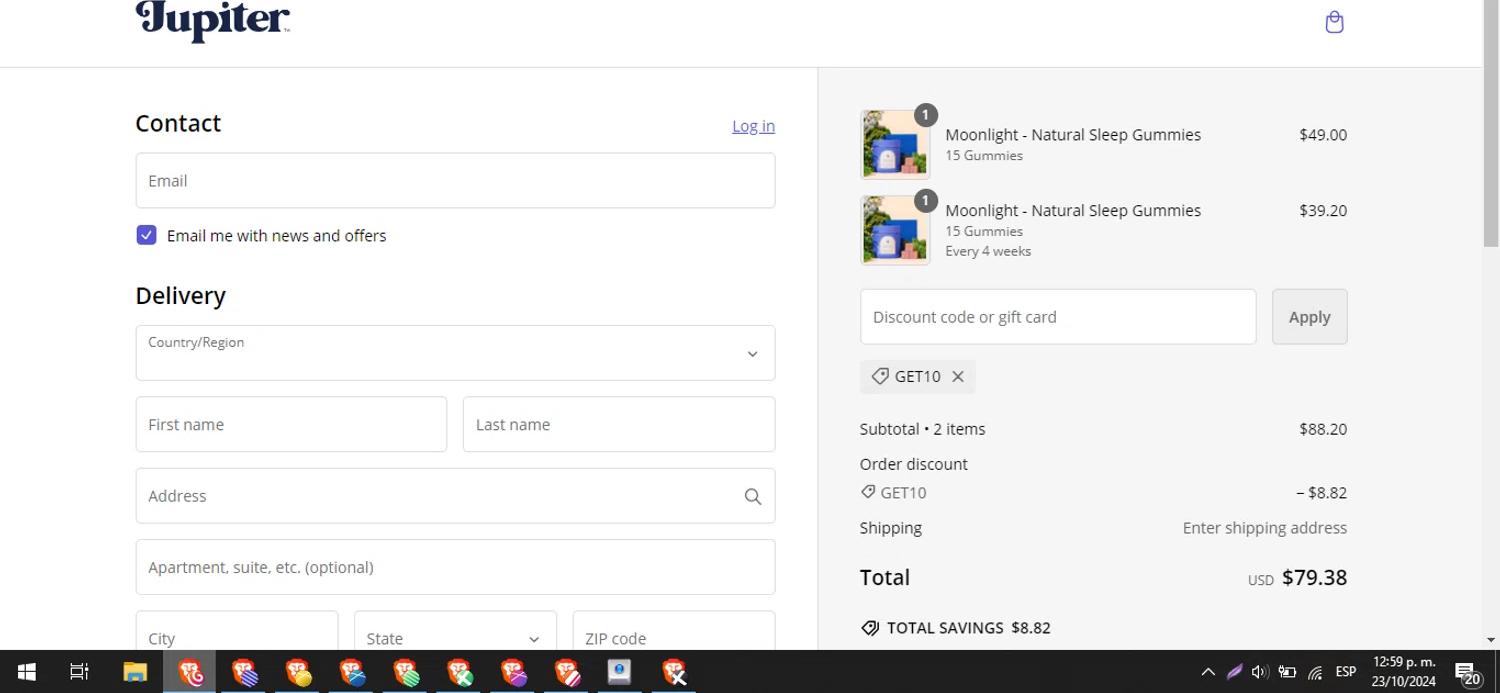Toggle Email me with news and offers

tap(146, 235)
